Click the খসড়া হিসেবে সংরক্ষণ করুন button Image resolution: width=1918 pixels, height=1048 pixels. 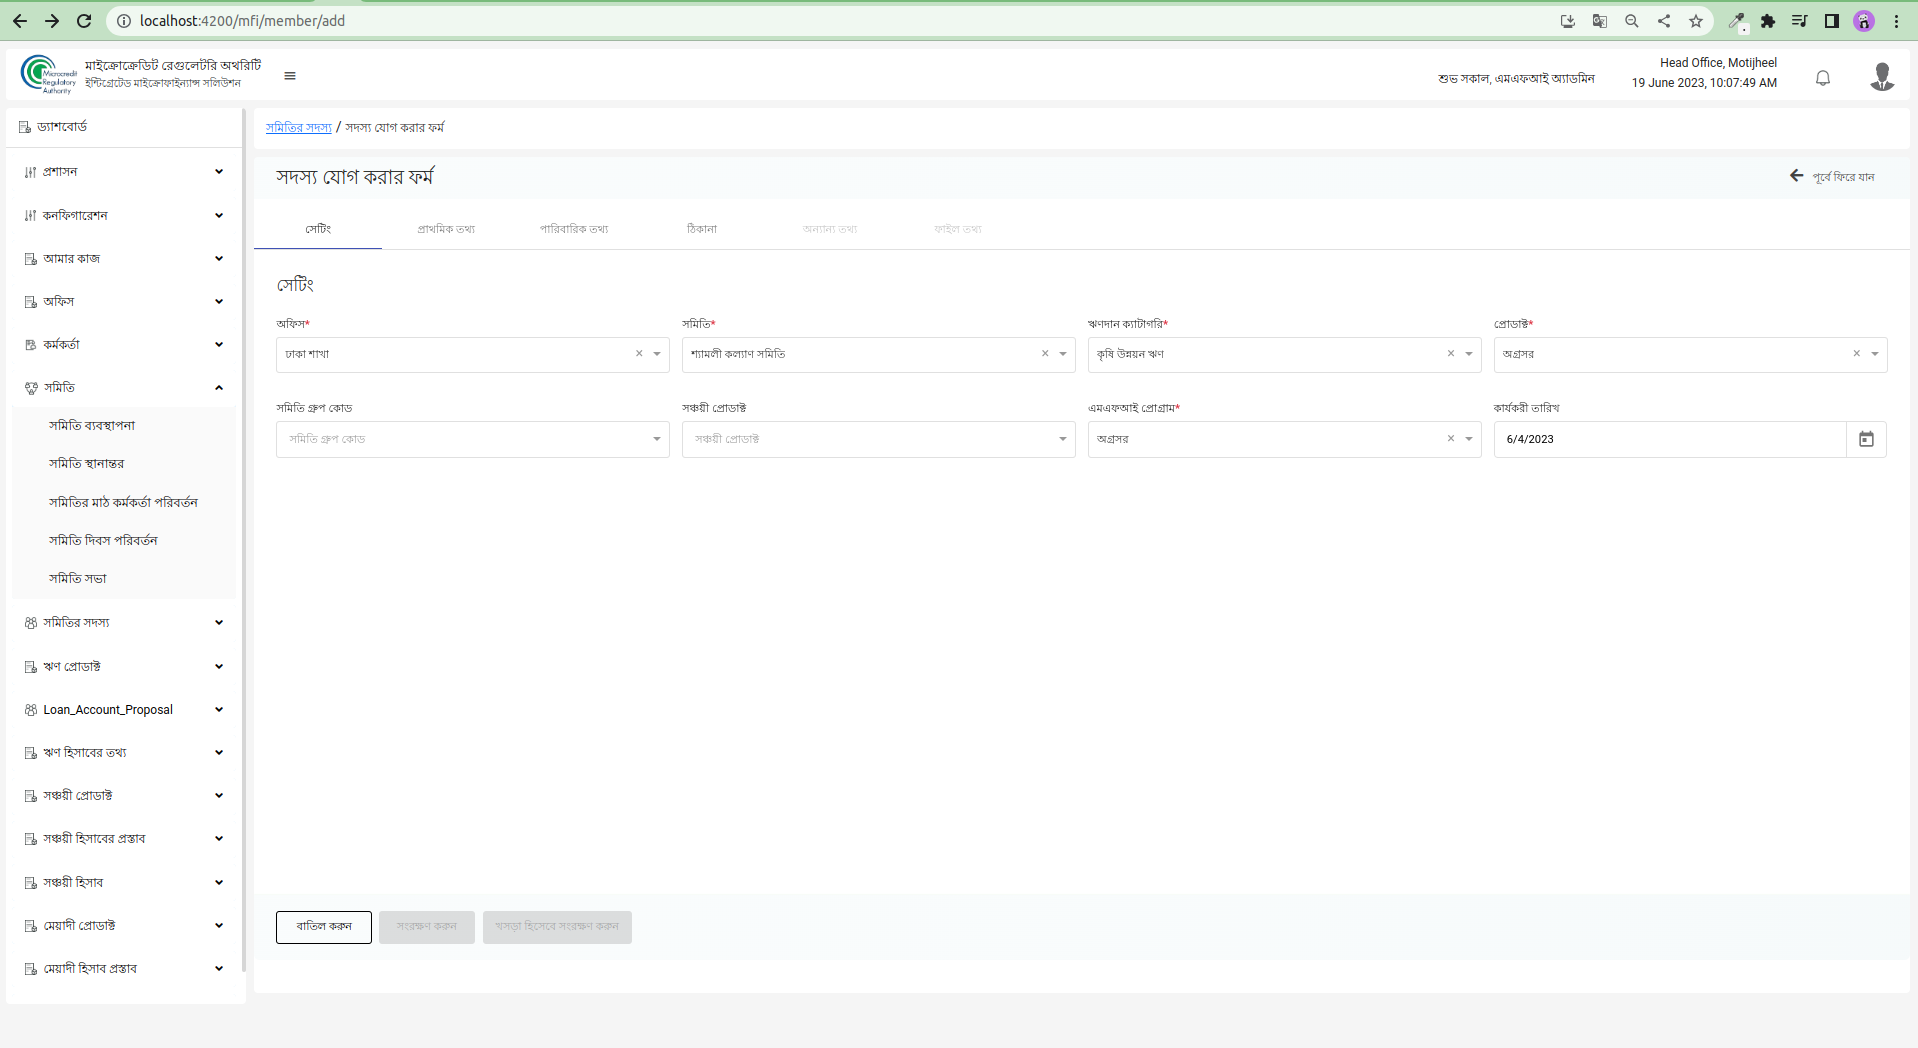pos(557,927)
